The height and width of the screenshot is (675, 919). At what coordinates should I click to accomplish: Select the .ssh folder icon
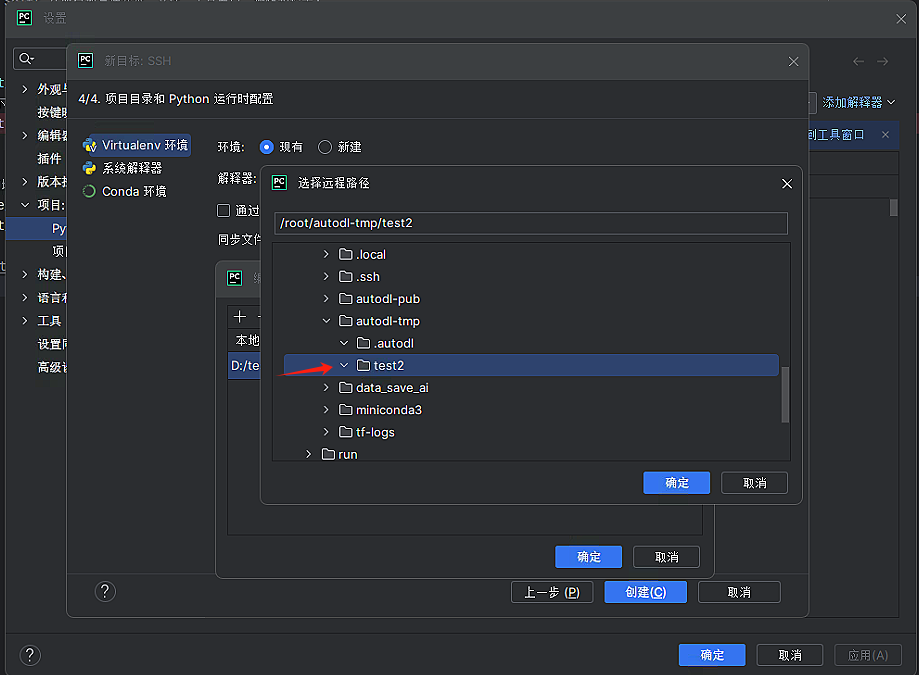click(346, 277)
